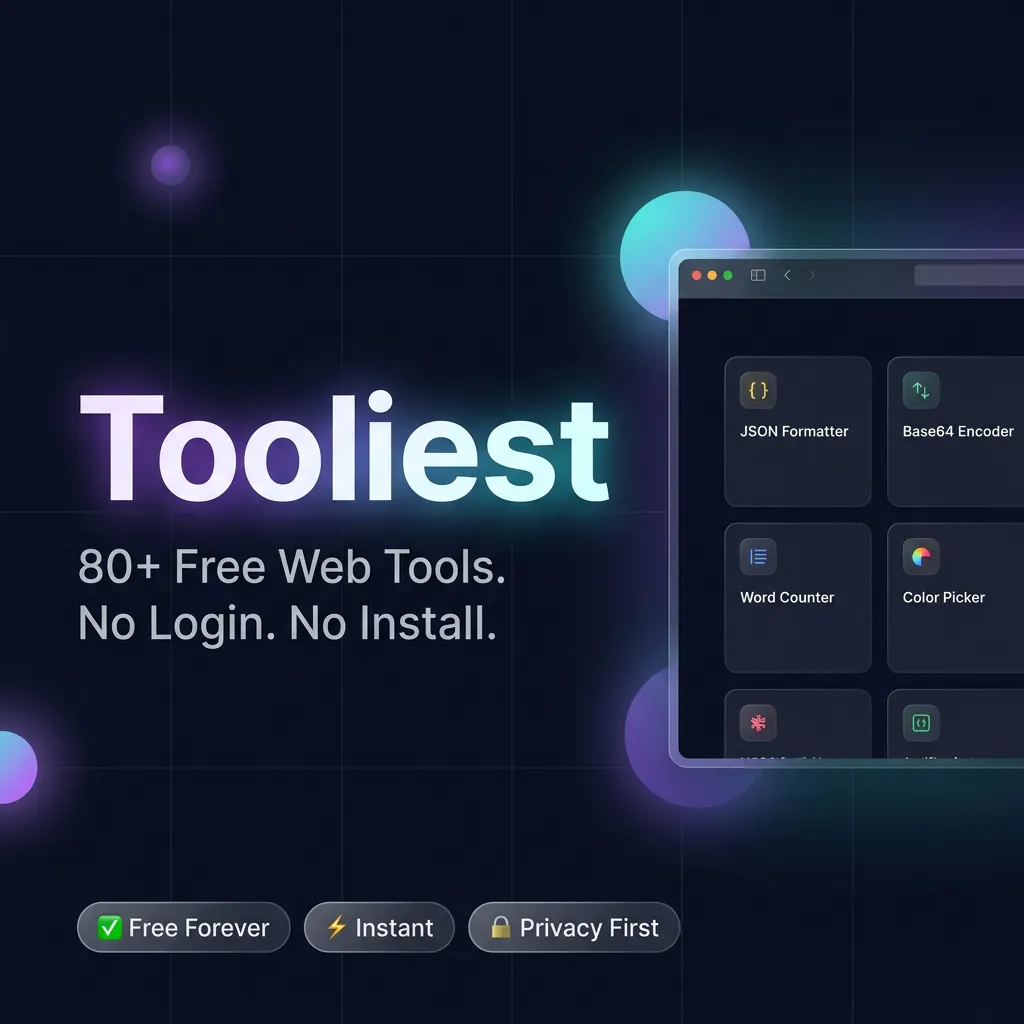This screenshot has height=1024, width=1024.
Task: Click the 'No Login. No Install.' text
Action: coord(287,623)
